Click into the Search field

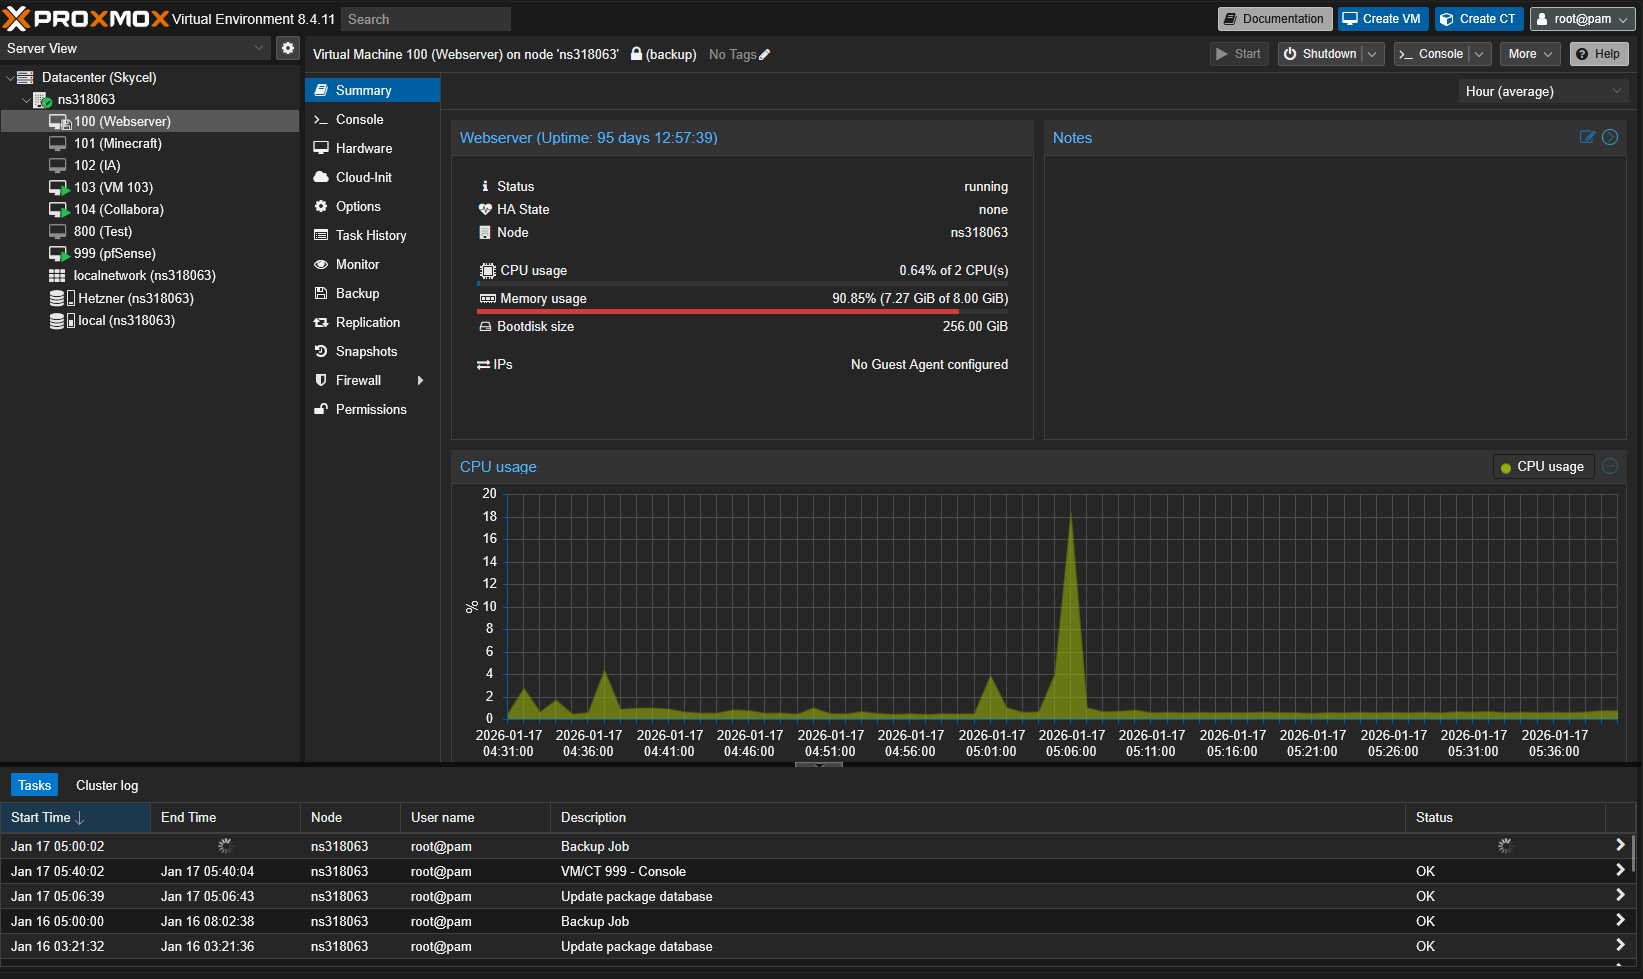[425, 18]
